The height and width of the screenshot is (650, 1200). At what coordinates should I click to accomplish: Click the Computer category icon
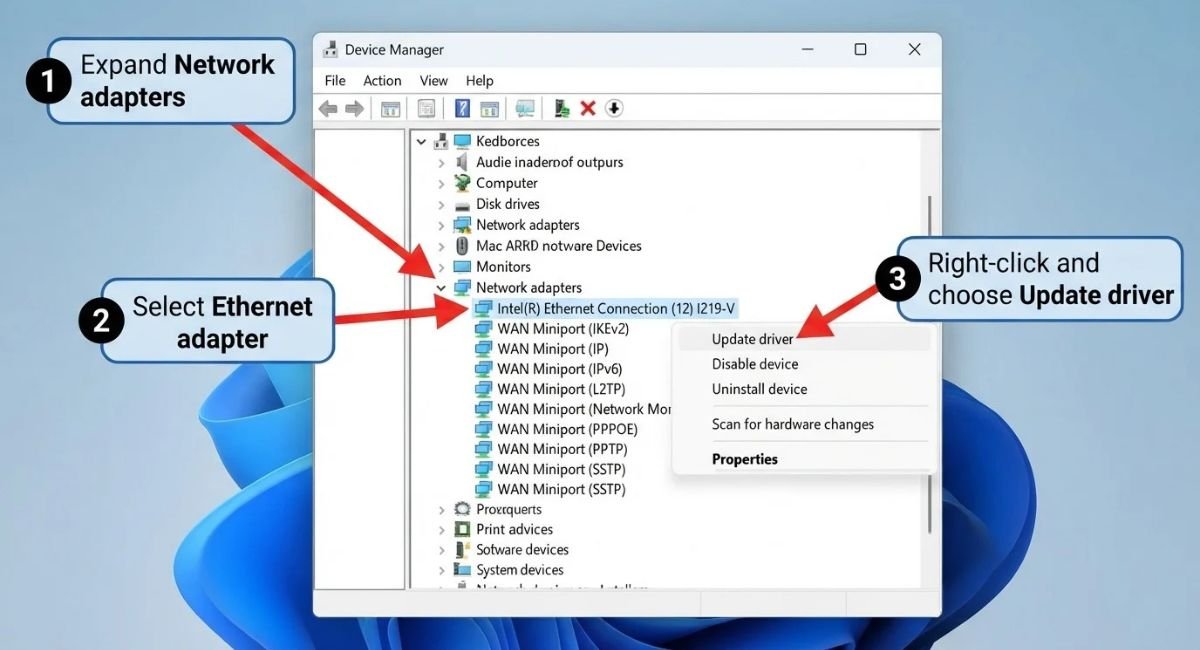462,183
